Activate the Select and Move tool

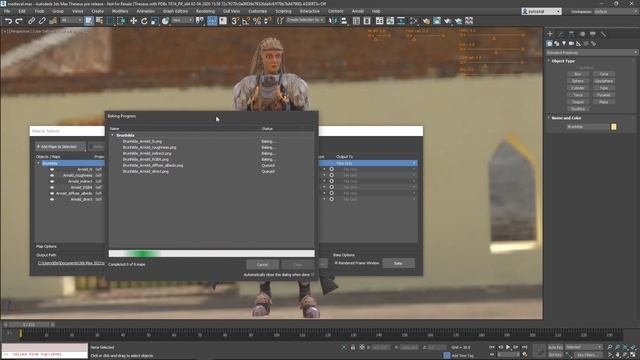tap(133, 20)
